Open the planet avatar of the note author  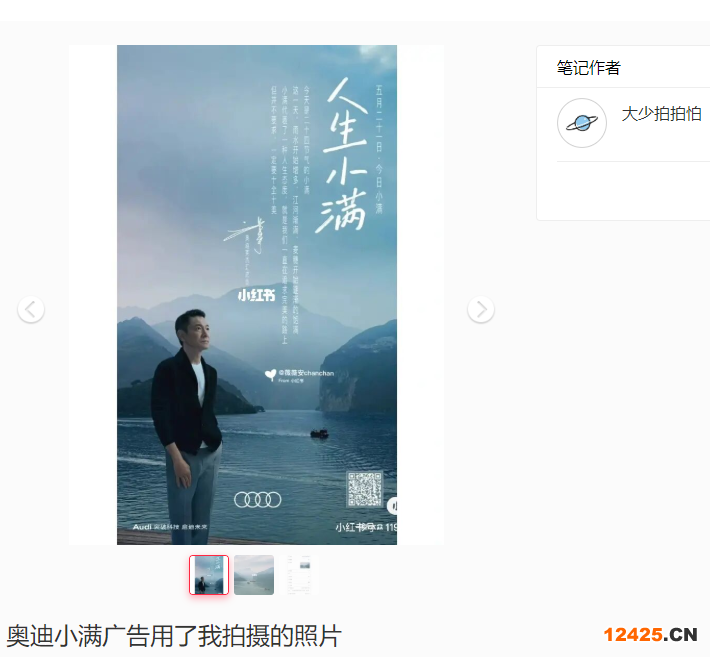(x=582, y=123)
